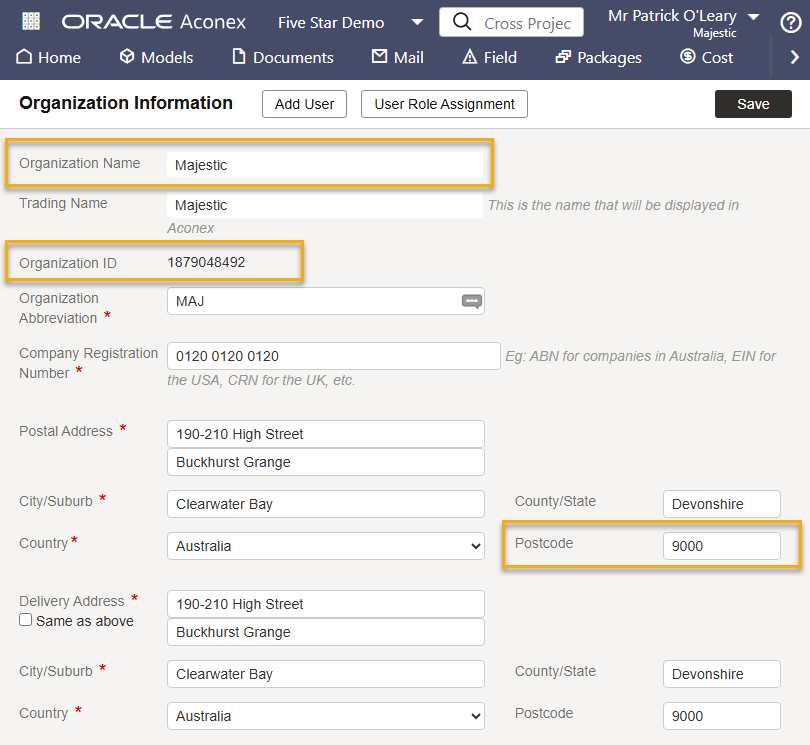Click the search magnifier icon
The height and width of the screenshot is (745, 810).
click(461, 22)
